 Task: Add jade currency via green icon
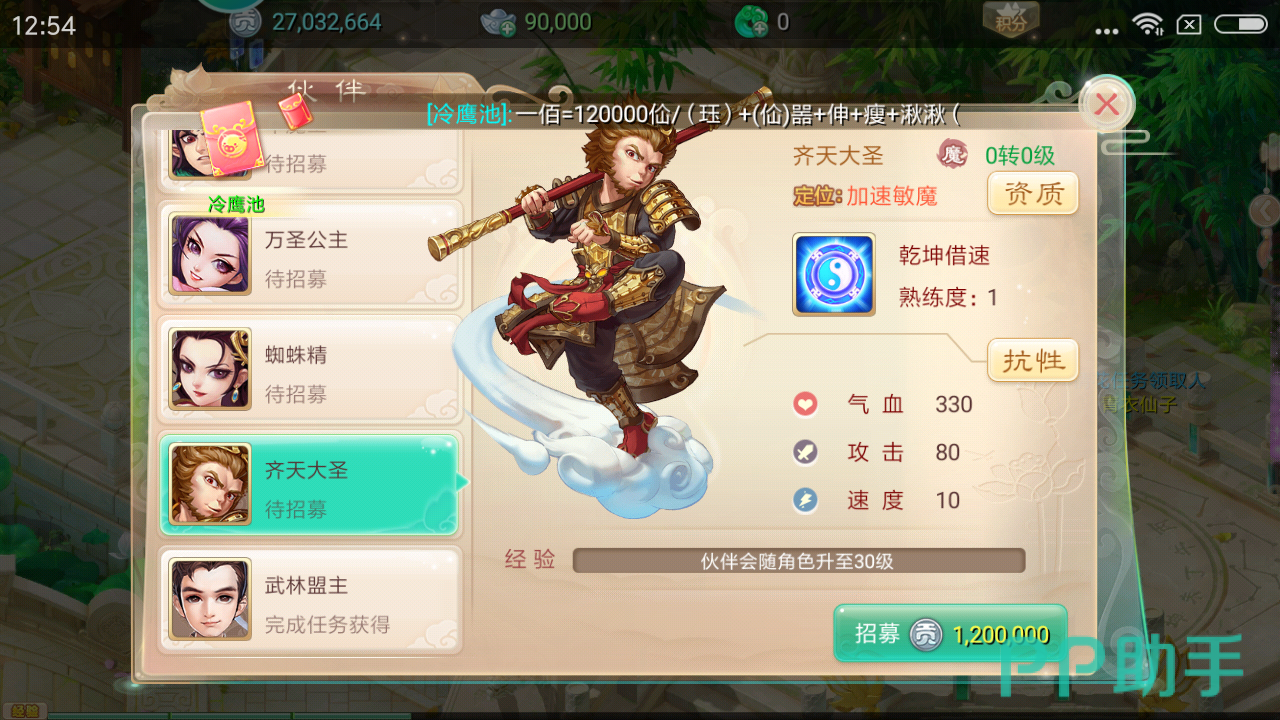[x=751, y=21]
